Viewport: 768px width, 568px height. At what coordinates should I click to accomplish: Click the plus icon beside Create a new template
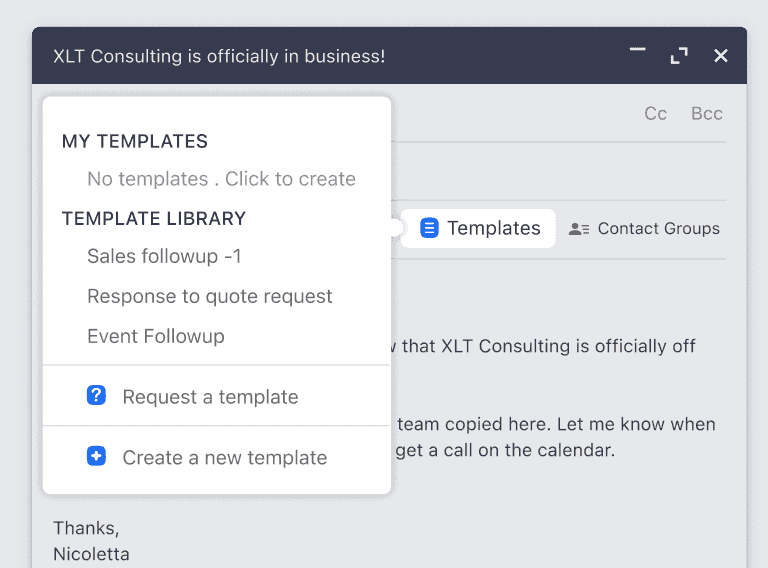point(96,456)
